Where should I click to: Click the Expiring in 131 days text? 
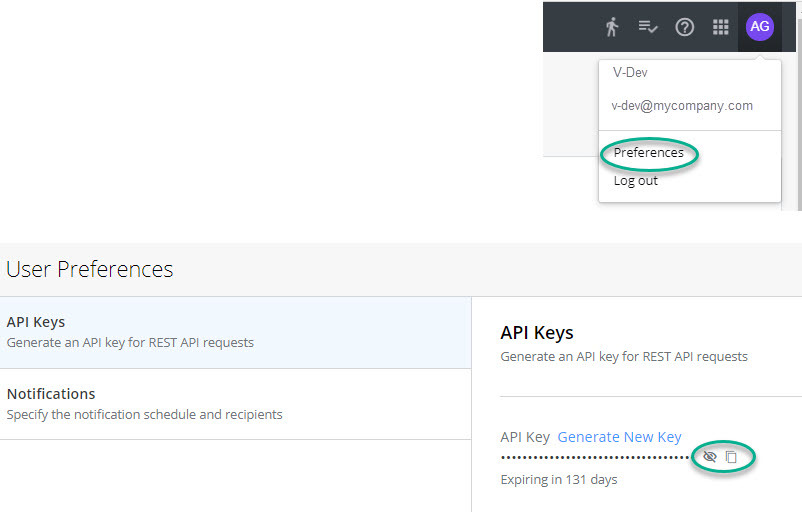tap(559, 479)
